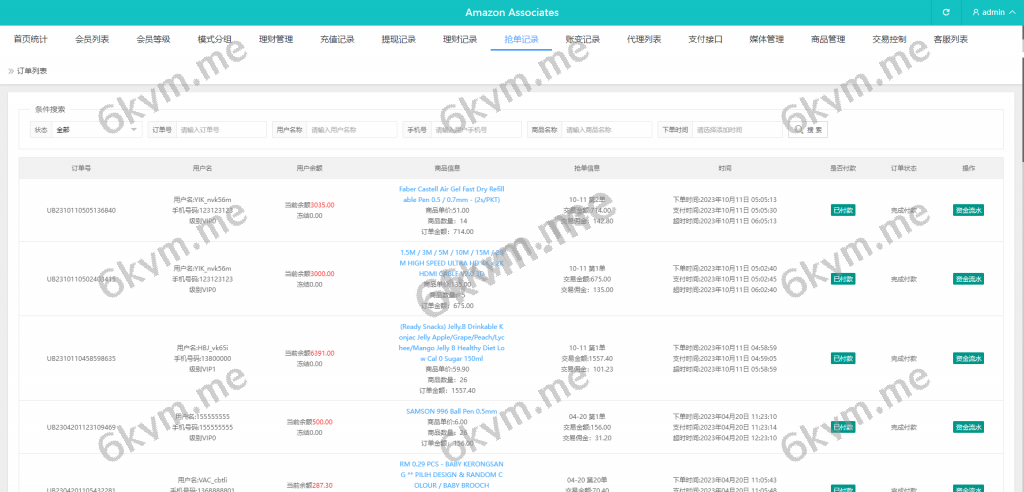This screenshot has width=1024, height=492.
Task: Open the 模式分组 tab
Action: coord(215,39)
